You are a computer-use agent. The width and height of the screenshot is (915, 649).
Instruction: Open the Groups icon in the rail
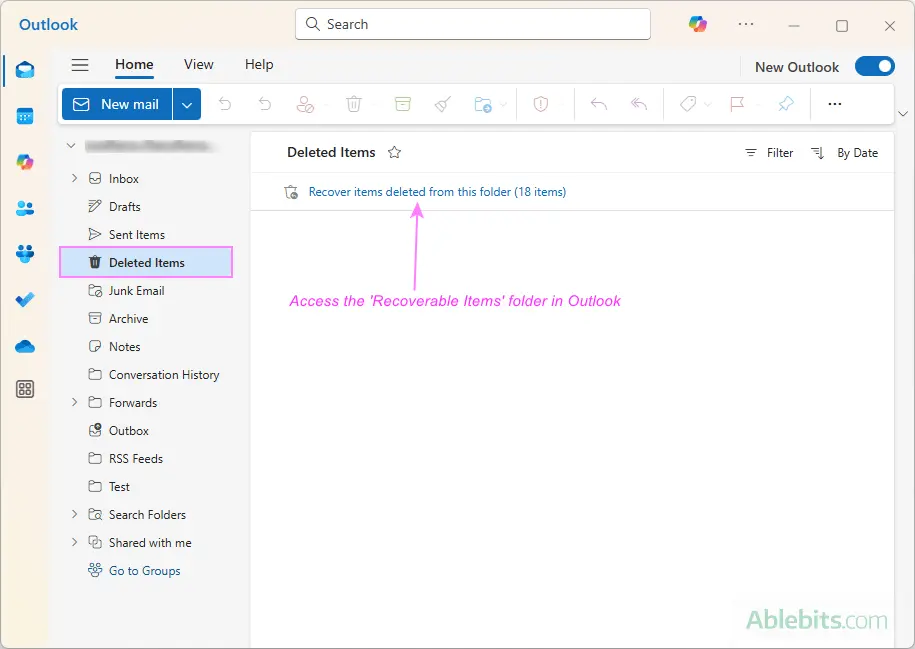(25, 254)
